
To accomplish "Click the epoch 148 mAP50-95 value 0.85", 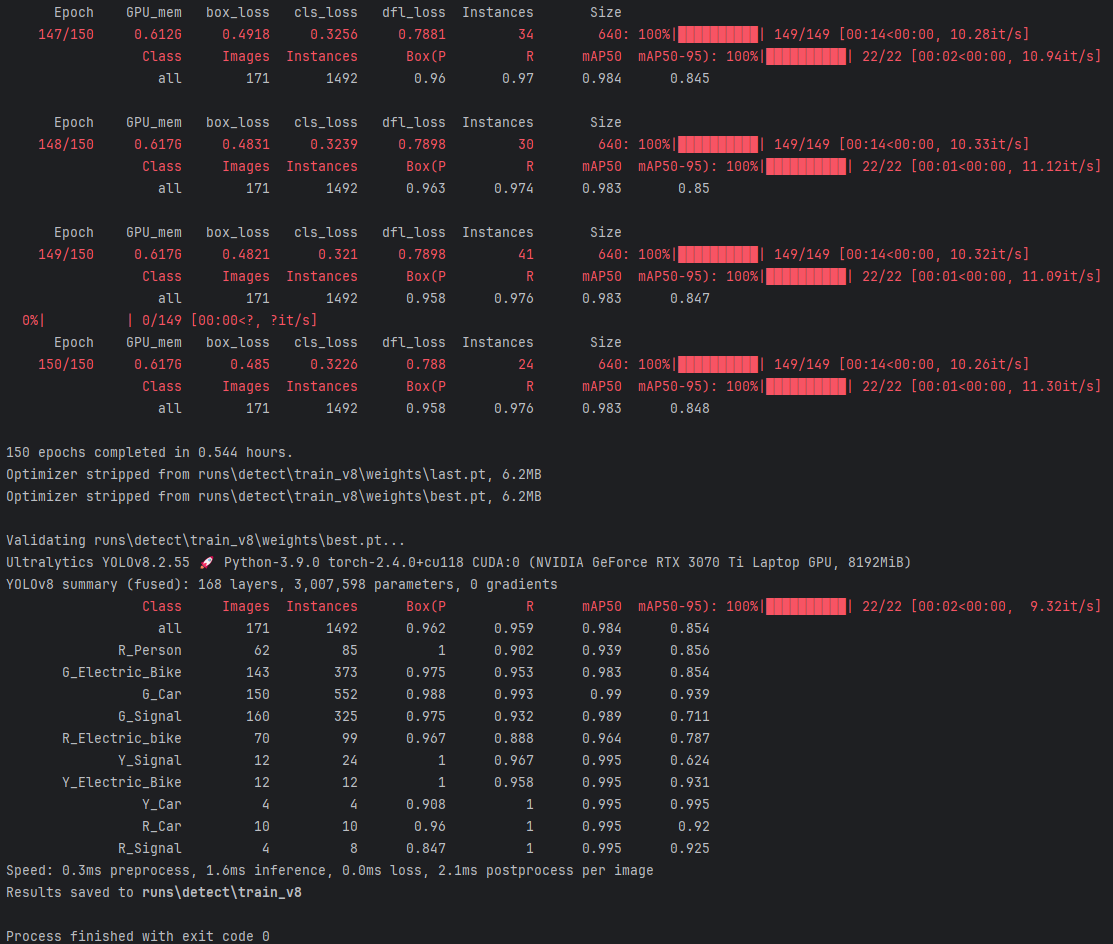I will point(693,188).
